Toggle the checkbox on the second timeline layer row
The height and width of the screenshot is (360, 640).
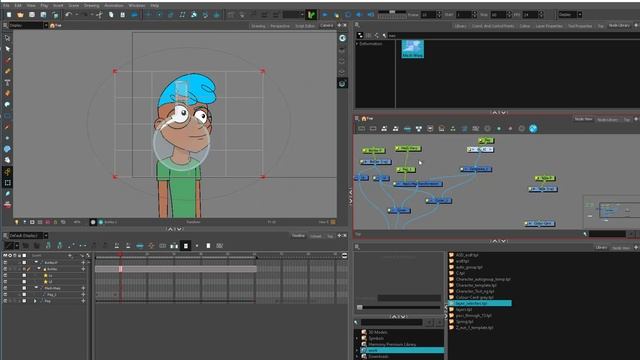click(x=24, y=269)
